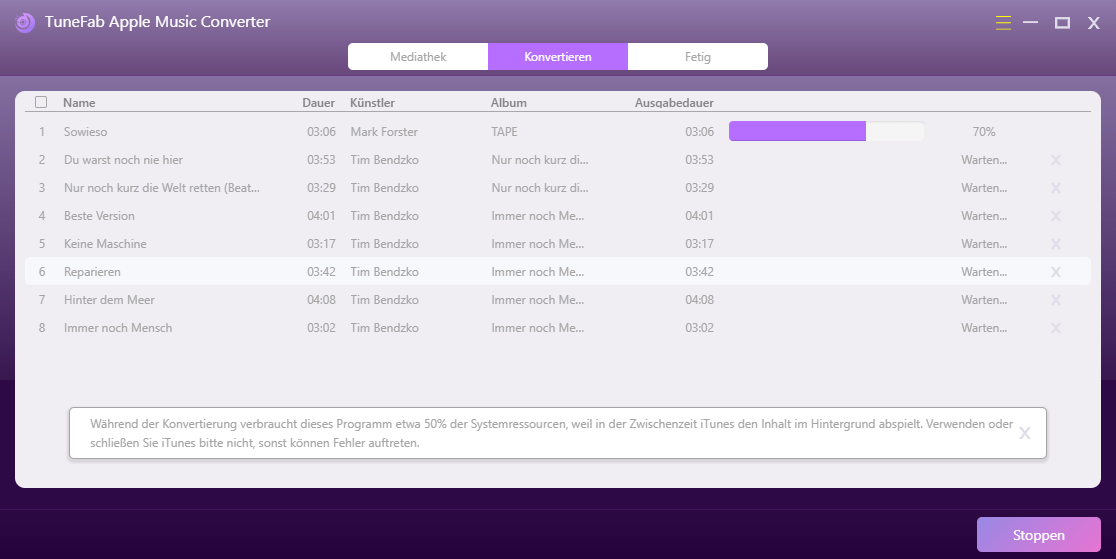Select the track 'Hinter dem Meer'
This screenshot has height=559, width=1116.
tap(109, 300)
